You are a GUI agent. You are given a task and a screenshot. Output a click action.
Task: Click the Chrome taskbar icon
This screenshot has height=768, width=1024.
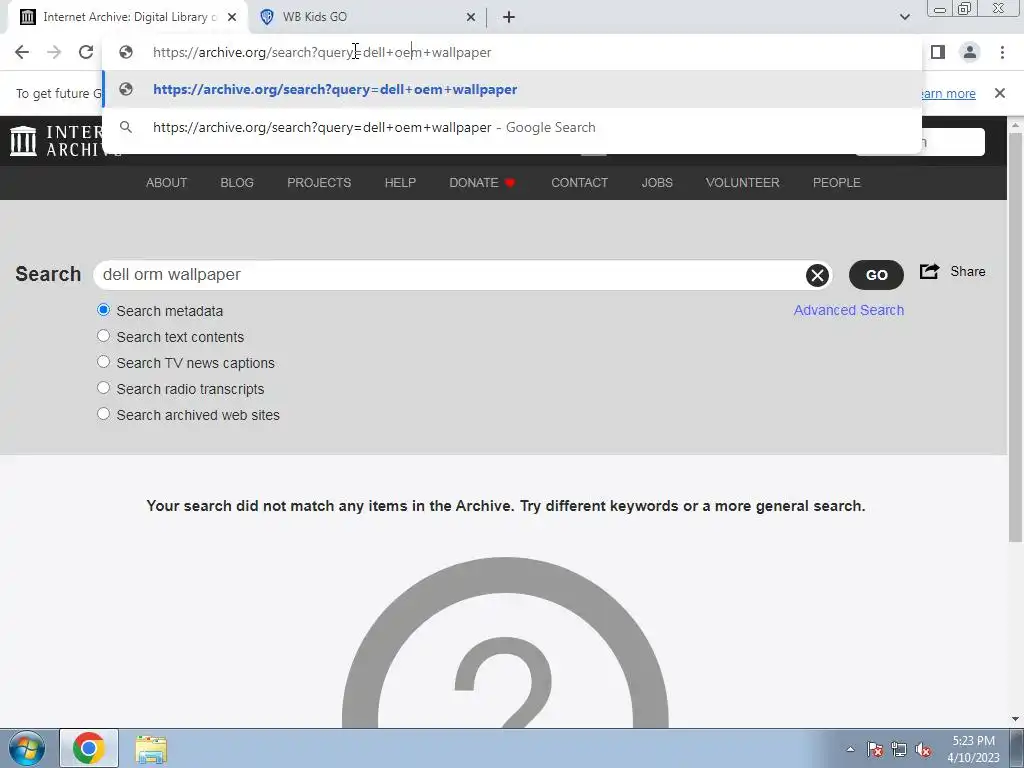89,748
